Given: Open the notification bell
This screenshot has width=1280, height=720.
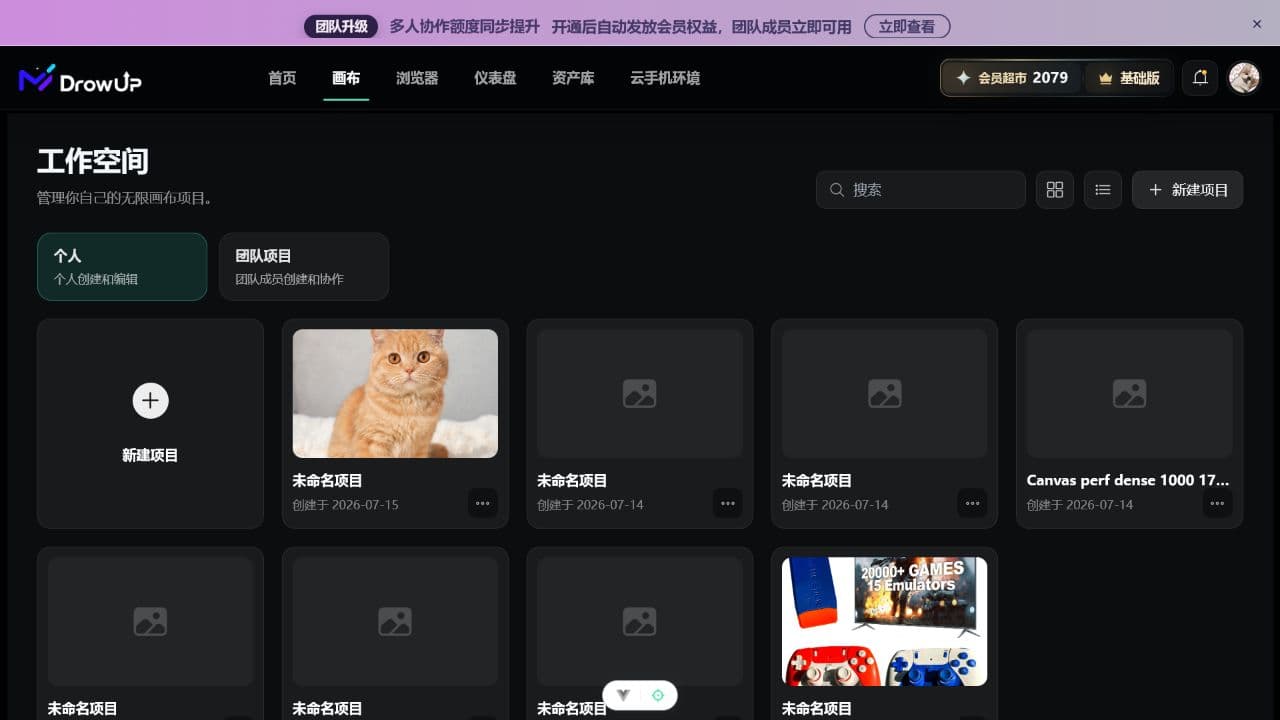Looking at the screenshot, I should tap(1200, 78).
